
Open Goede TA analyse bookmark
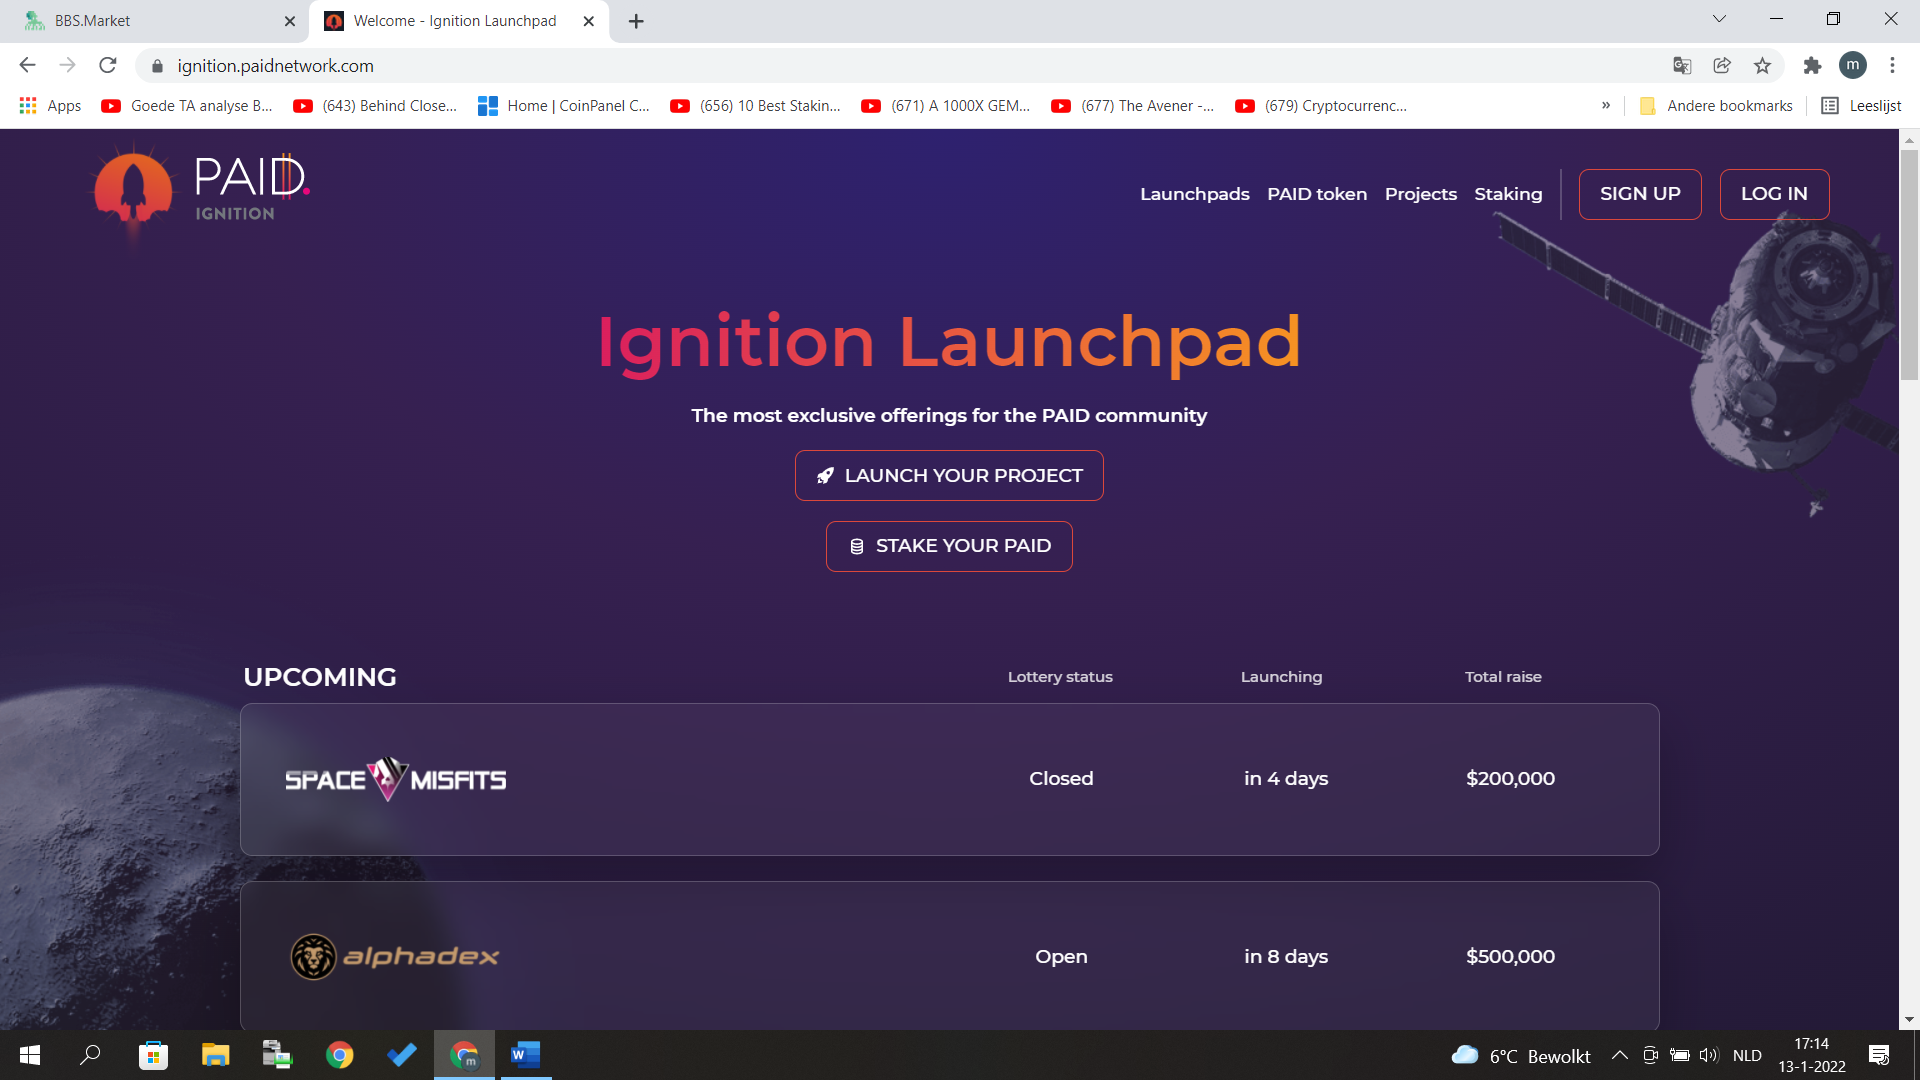(187, 106)
